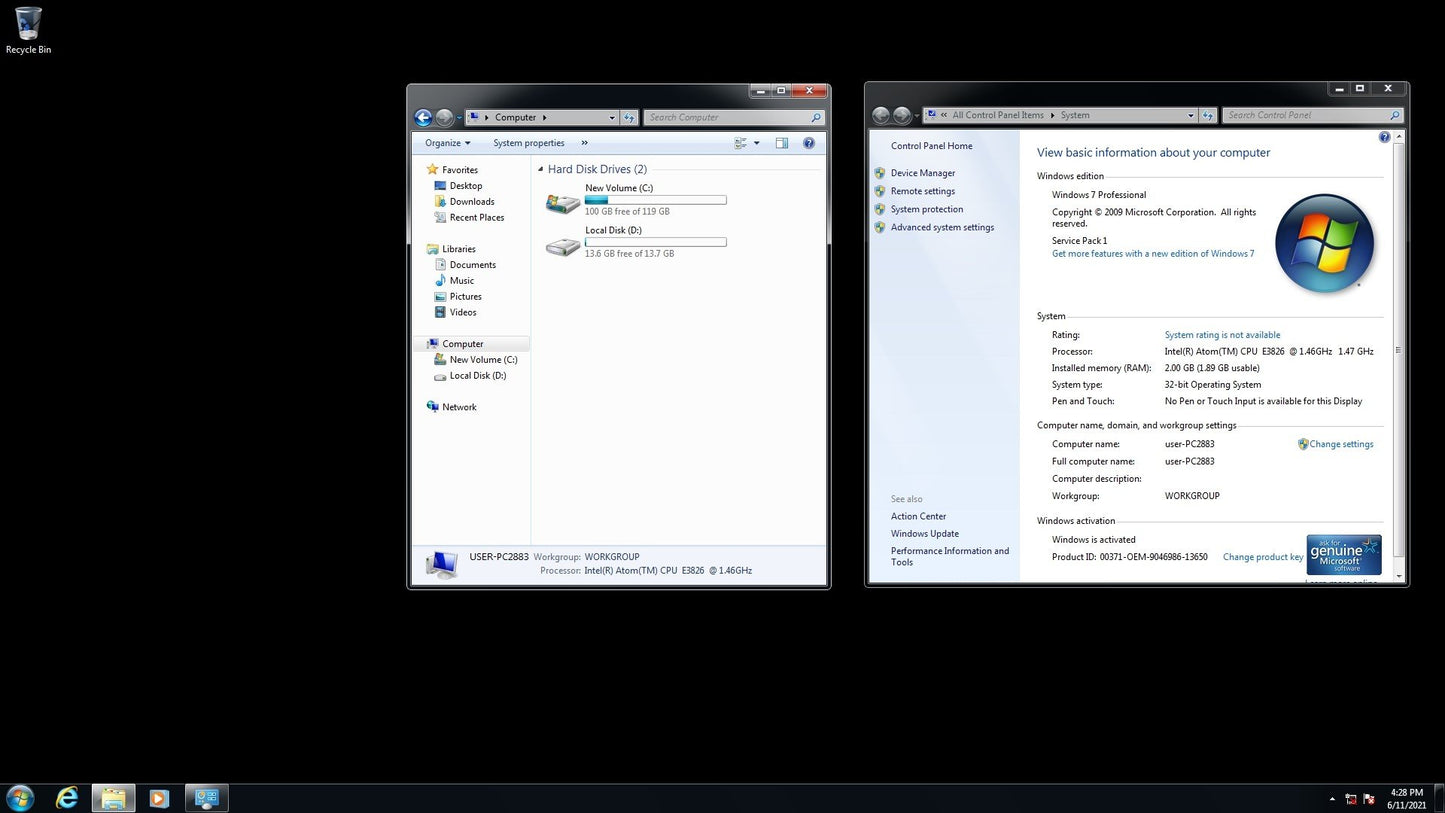Click the Favorites star icon
The width and height of the screenshot is (1445, 813).
(x=432, y=170)
